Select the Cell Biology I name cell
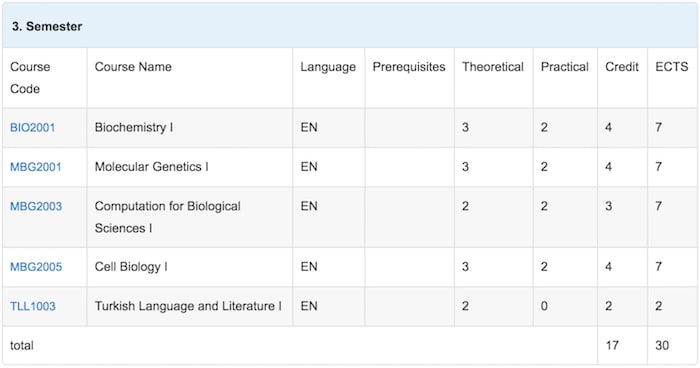700x368 pixels. pyautogui.click(x=190, y=267)
